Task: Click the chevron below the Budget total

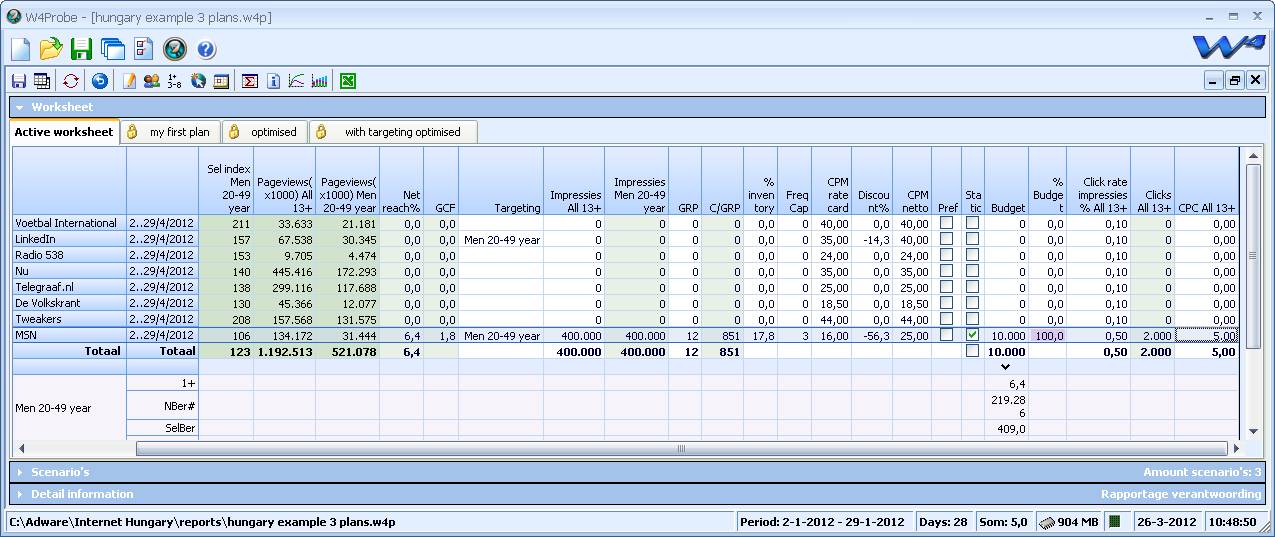Action: 1006,367
